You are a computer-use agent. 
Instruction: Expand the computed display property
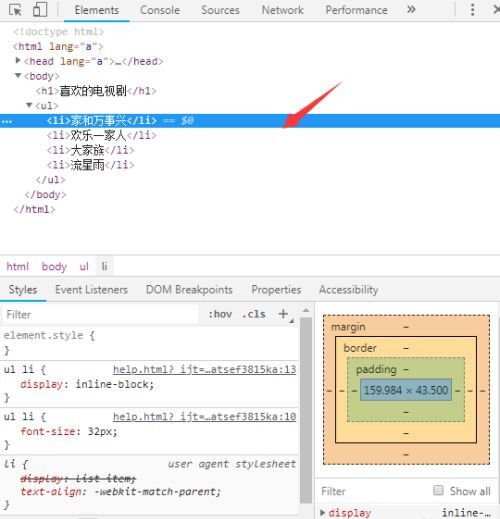(x=322, y=512)
